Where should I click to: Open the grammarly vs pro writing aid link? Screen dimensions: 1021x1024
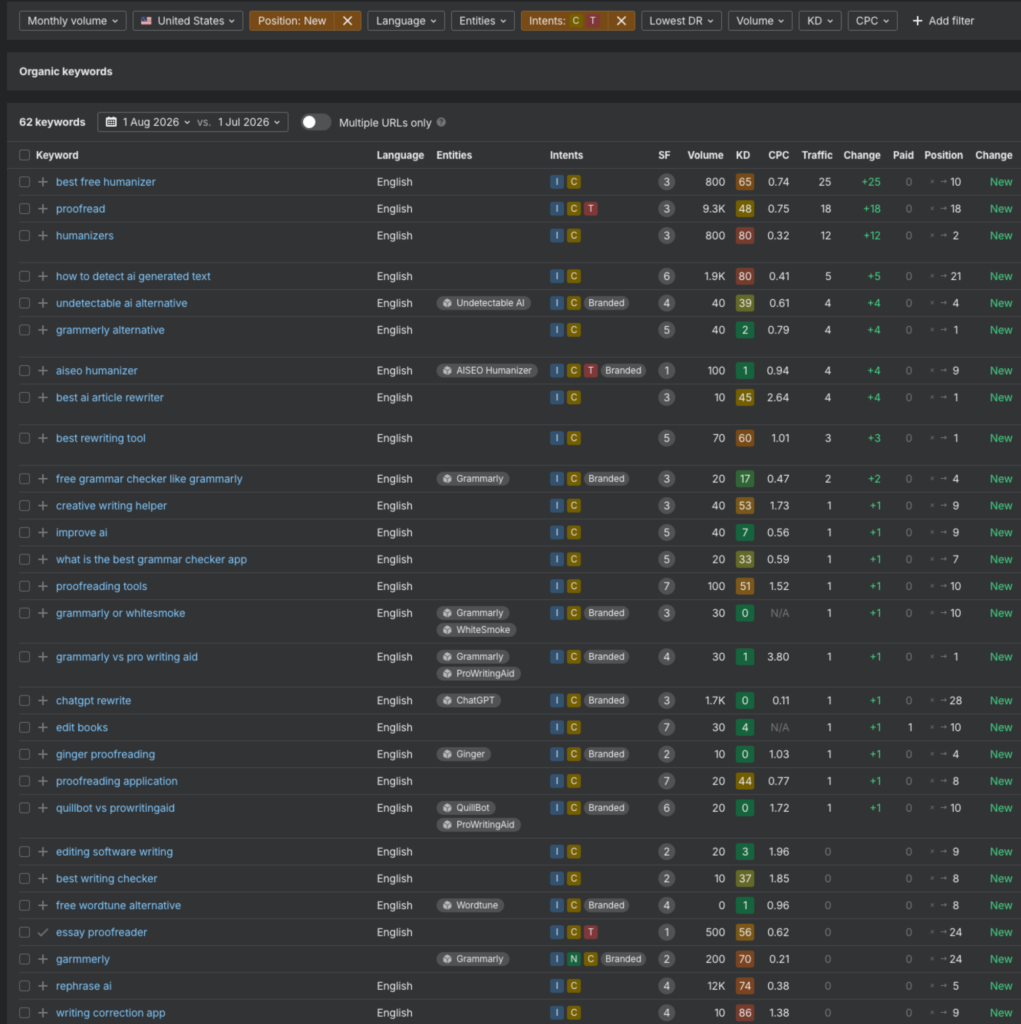pos(127,656)
